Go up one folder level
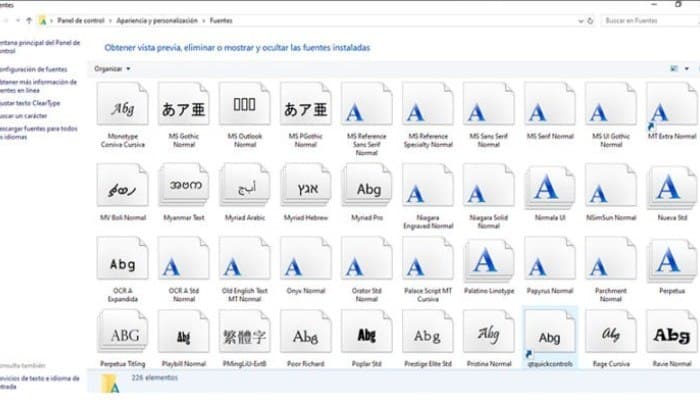This screenshot has height=400, width=700. coord(29,21)
